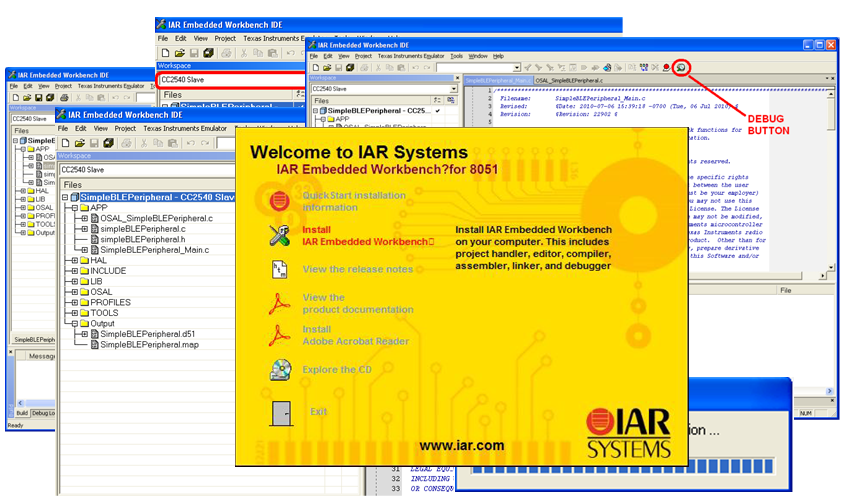Close Workspace panel in code editor window

pyautogui.click(x=458, y=78)
